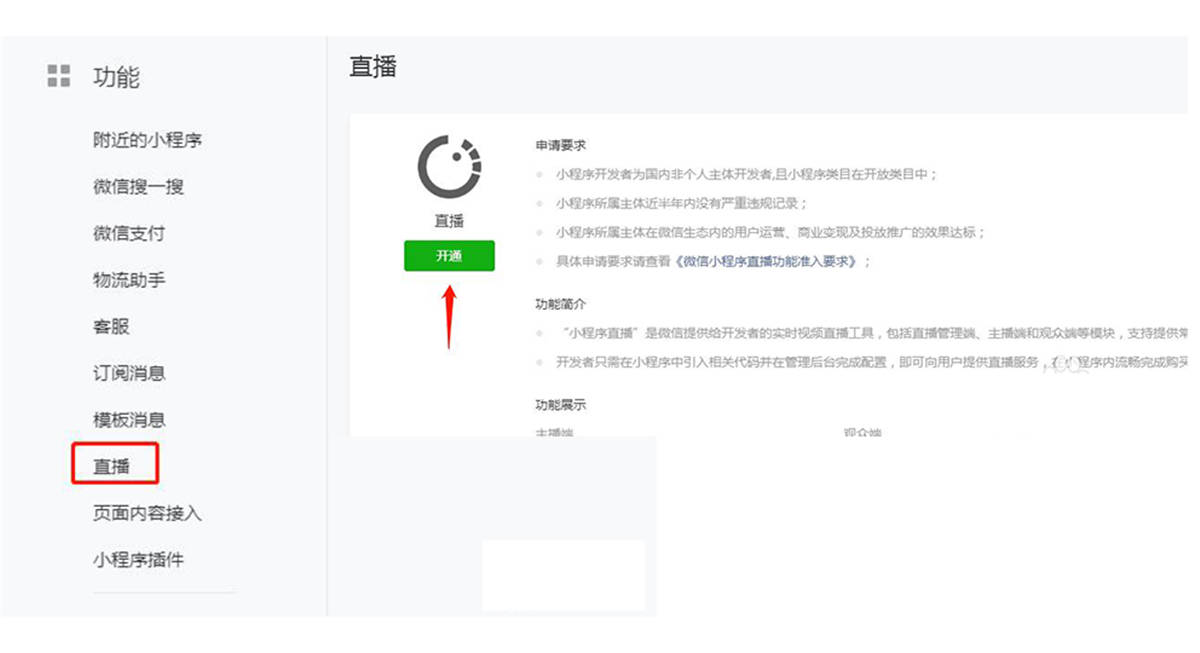Click requirement text about 国内非个人主体开发者
The height and width of the screenshot is (653, 1200).
click(747, 174)
